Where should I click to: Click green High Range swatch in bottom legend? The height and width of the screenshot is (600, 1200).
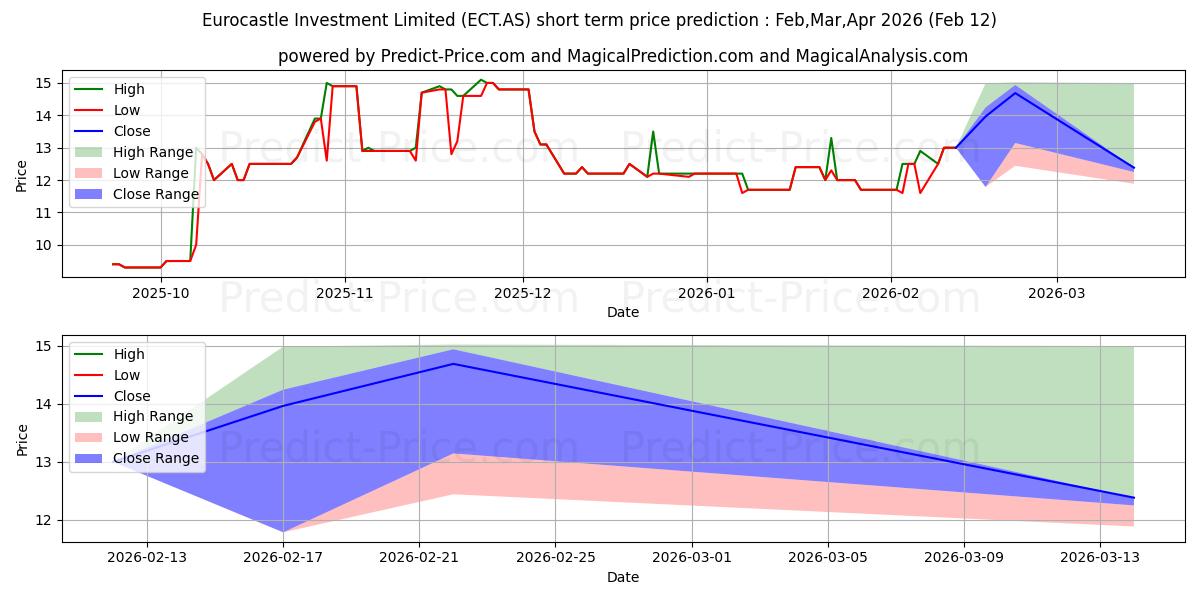click(x=91, y=417)
